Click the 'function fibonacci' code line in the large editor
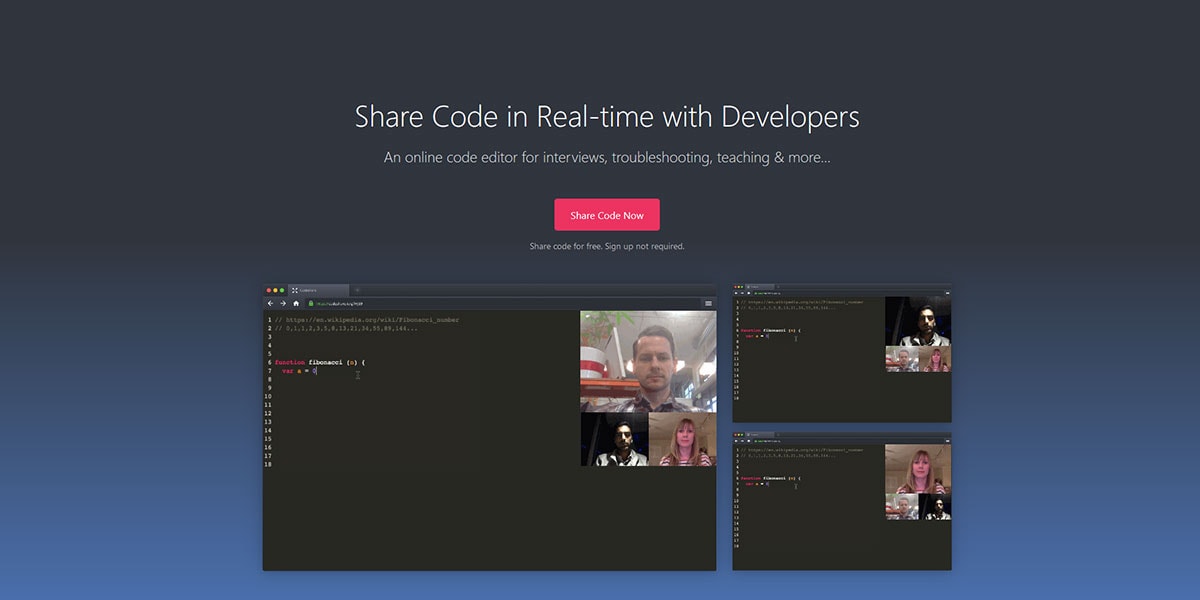1200x600 pixels. (320, 362)
